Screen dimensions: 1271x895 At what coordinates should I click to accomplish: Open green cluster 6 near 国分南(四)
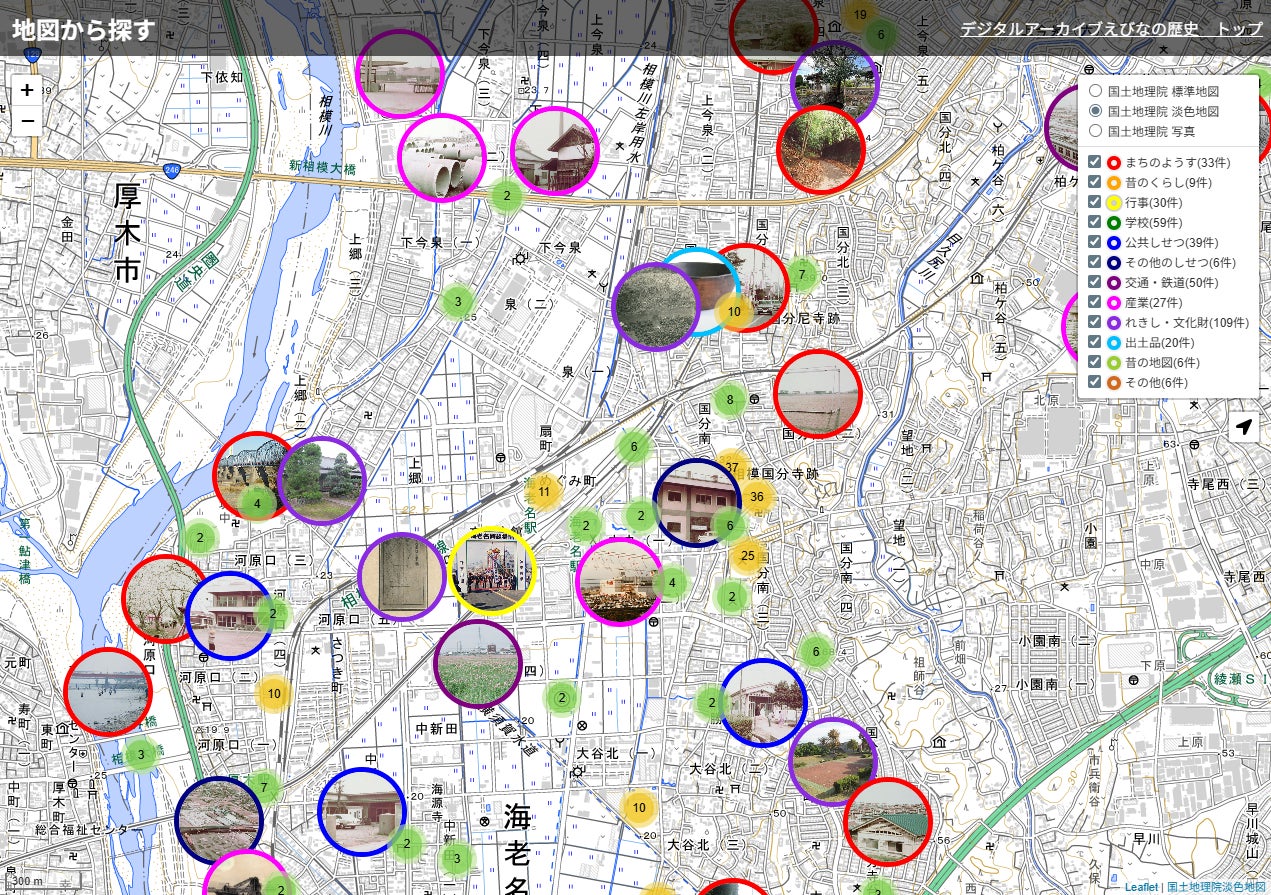coord(816,653)
